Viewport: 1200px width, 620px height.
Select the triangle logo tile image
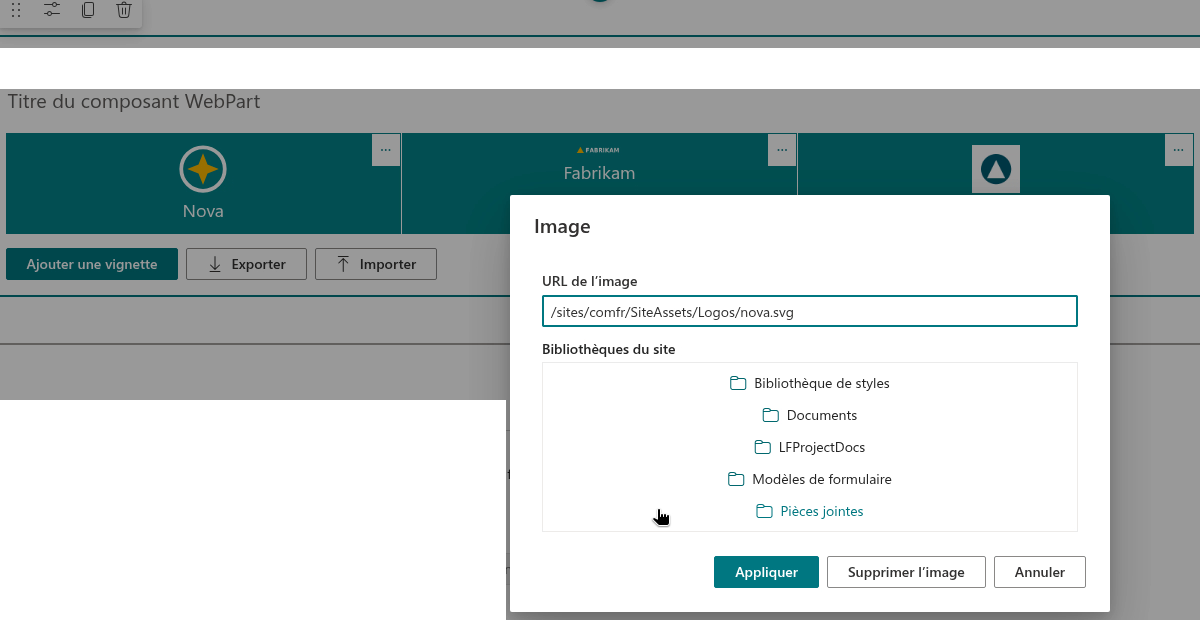pyautogui.click(x=995, y=169)
